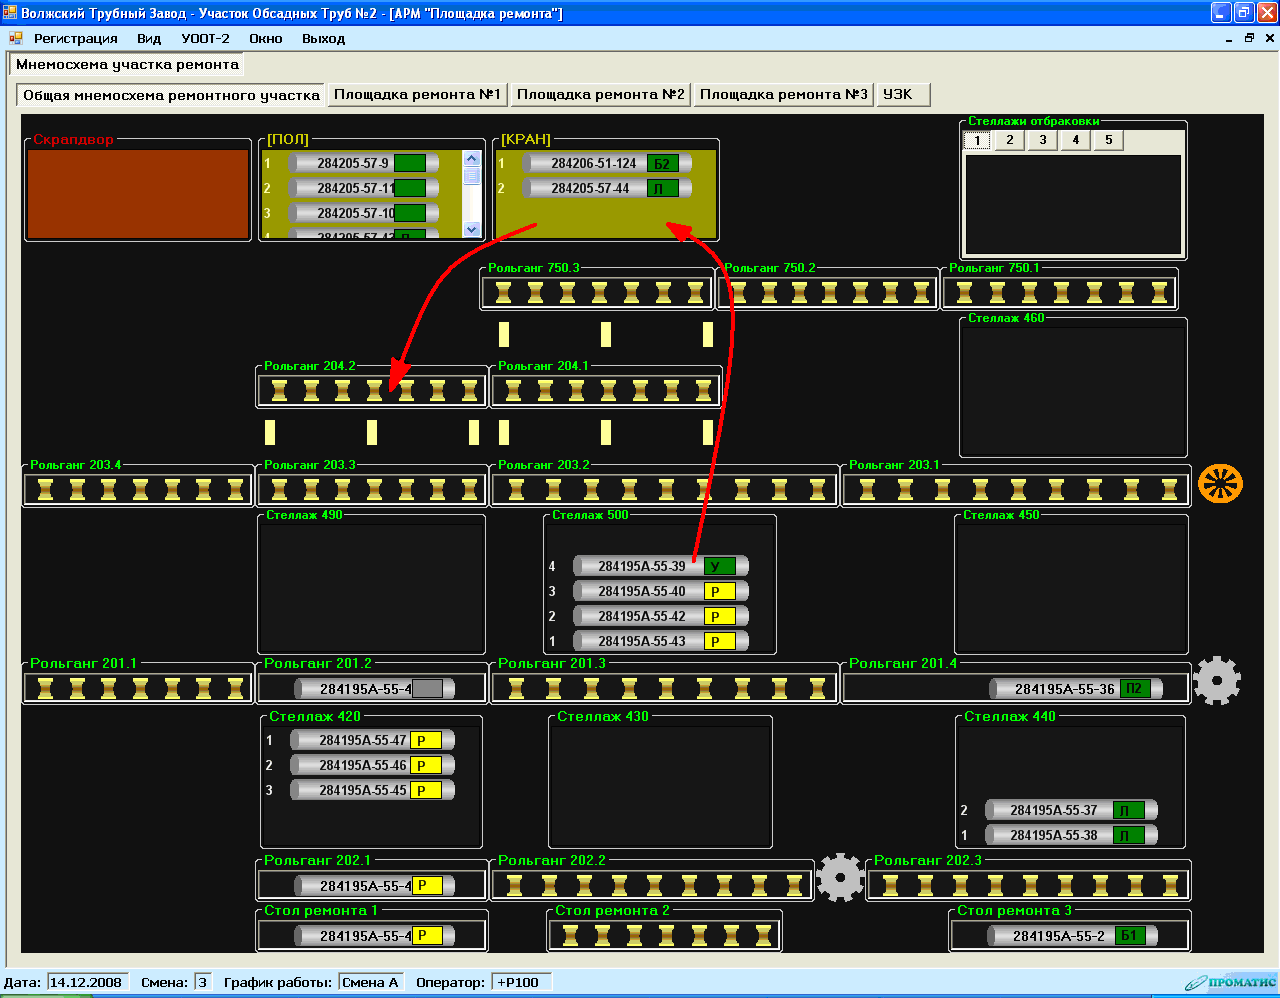Screen dimensions: 1280x998
Task: Select pipe 284206-51-124 in the КРАН panel
Action: pyautogui.click(x=593, y=163)
